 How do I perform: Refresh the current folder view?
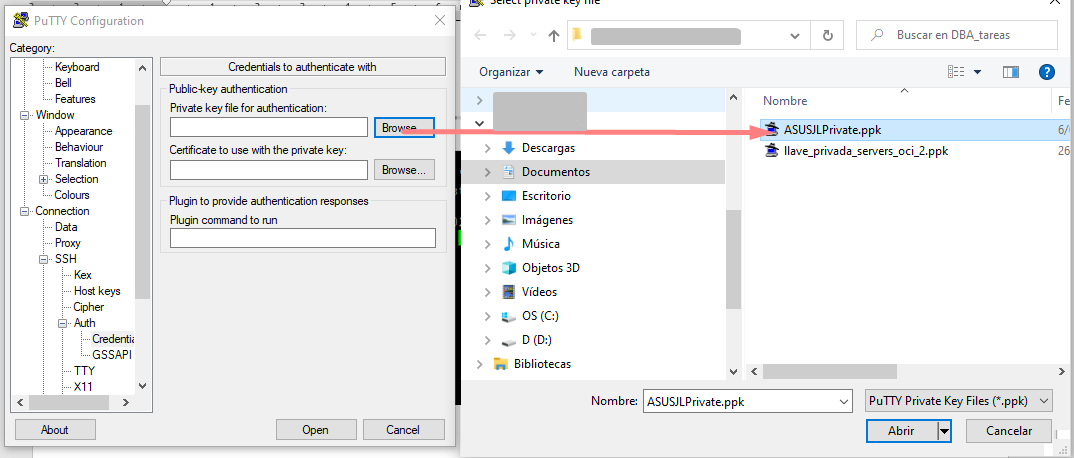[827, 35]
